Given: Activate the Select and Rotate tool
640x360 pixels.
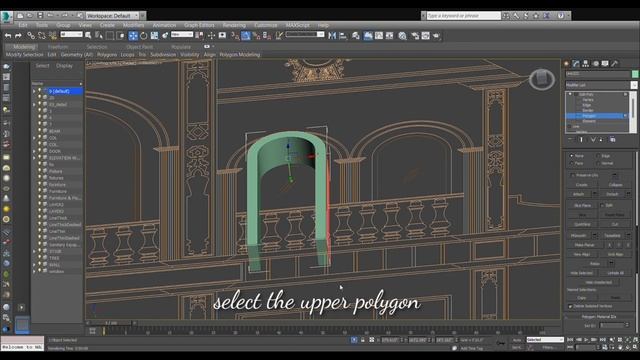Looking at the screenshot, I should click(x=144, y=36).
